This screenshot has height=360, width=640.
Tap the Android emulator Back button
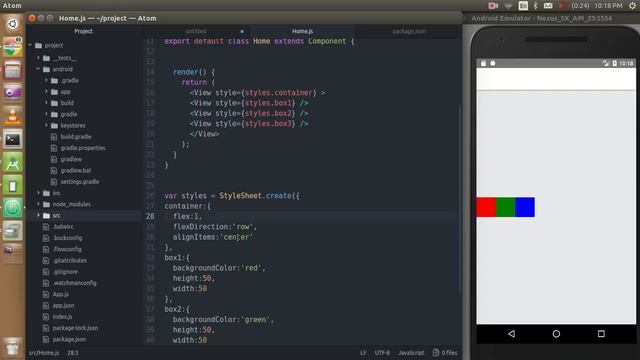pos(511,333)
